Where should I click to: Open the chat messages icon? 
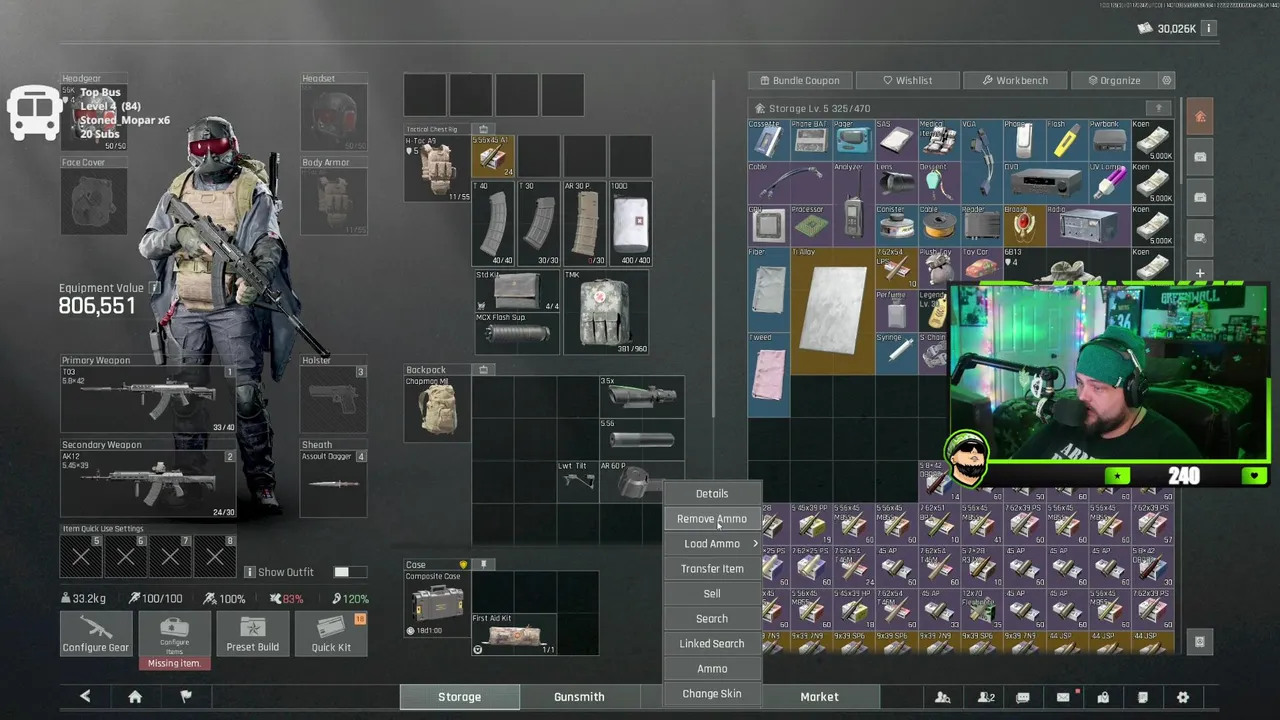pos(1023,697)
